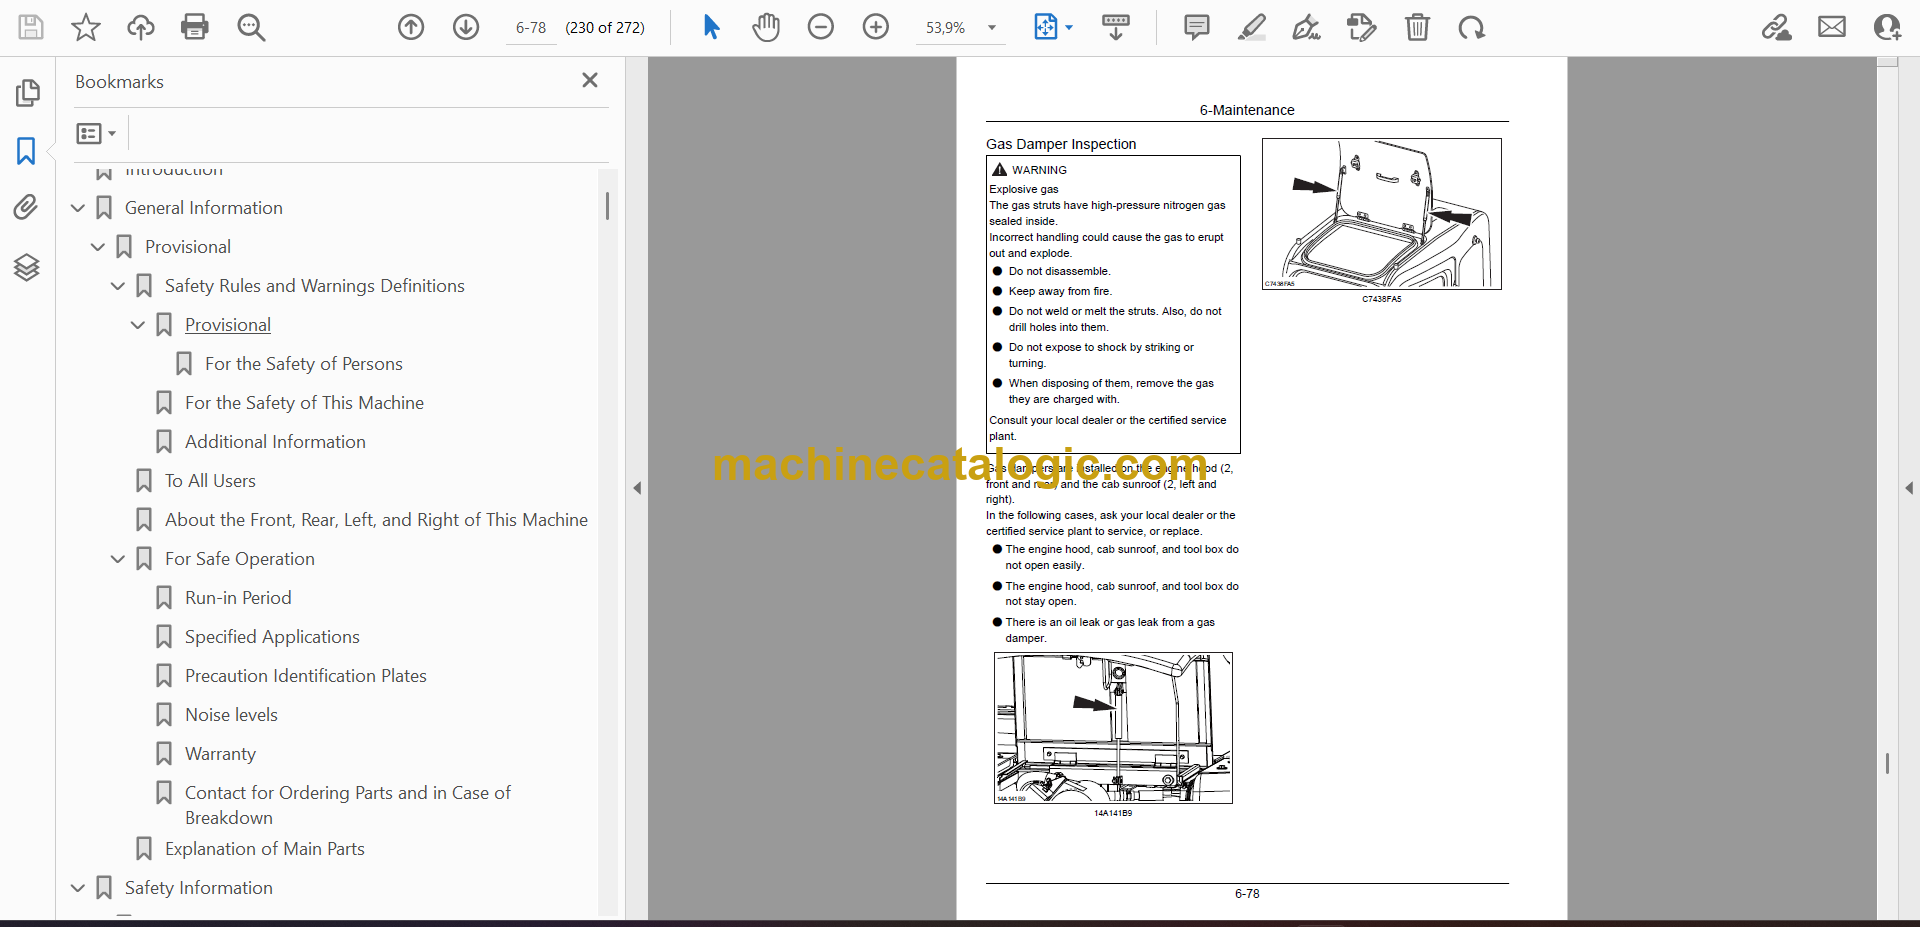The height and width of the screenshot is (927, 1920).
Task: Collapse the Safety Information bookmark chevron
Action: tap(78, 888)
